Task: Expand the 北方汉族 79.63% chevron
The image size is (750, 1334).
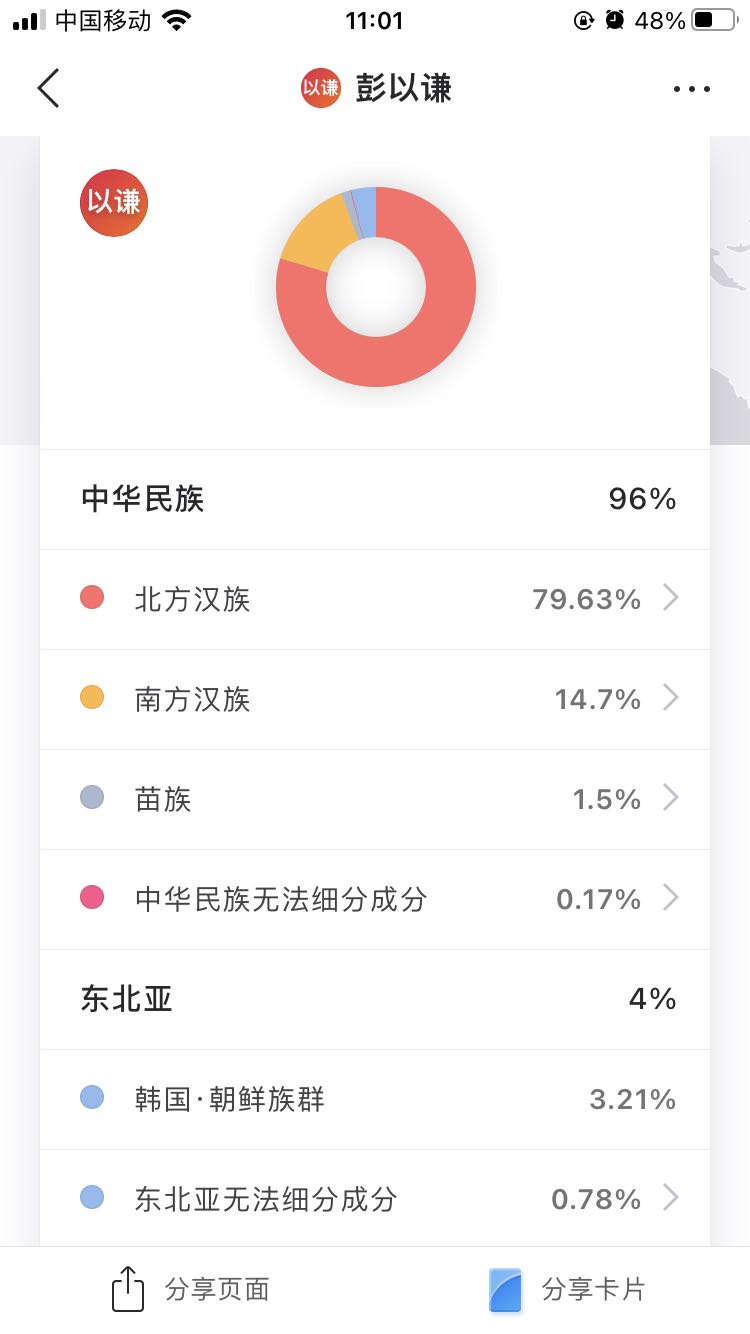Action: pyautogui.click(x=671, y=598)
